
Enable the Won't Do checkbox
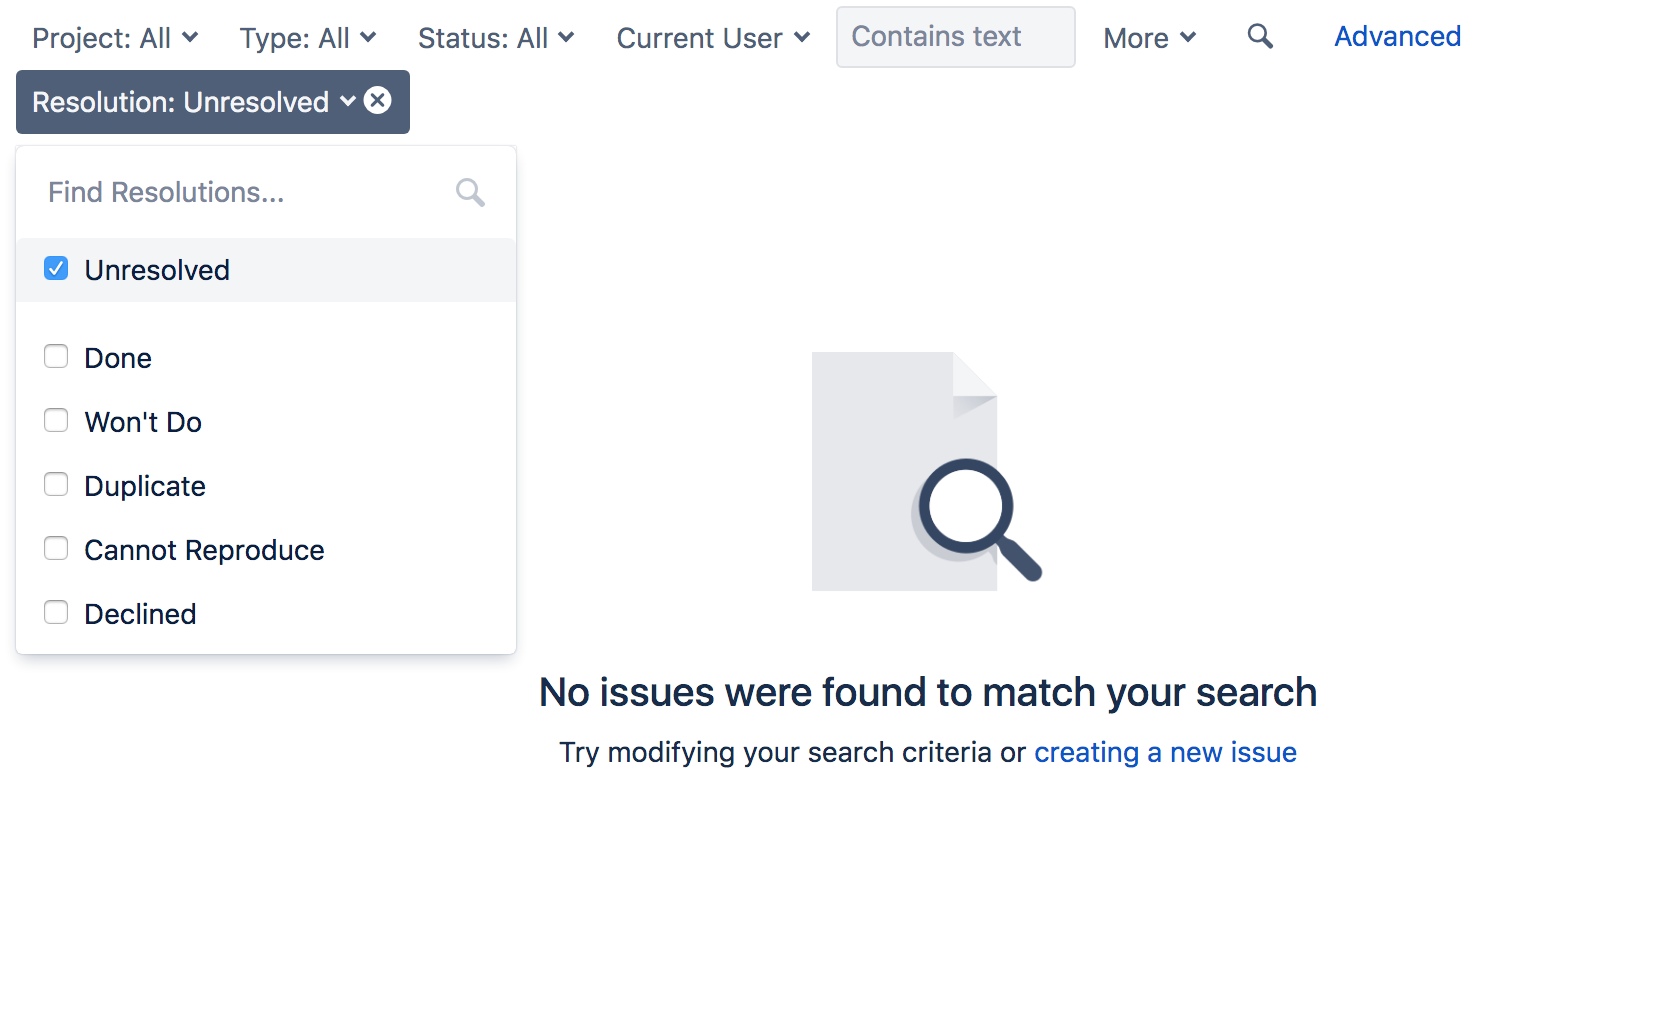pyautogui.click(x=56, y=421)
